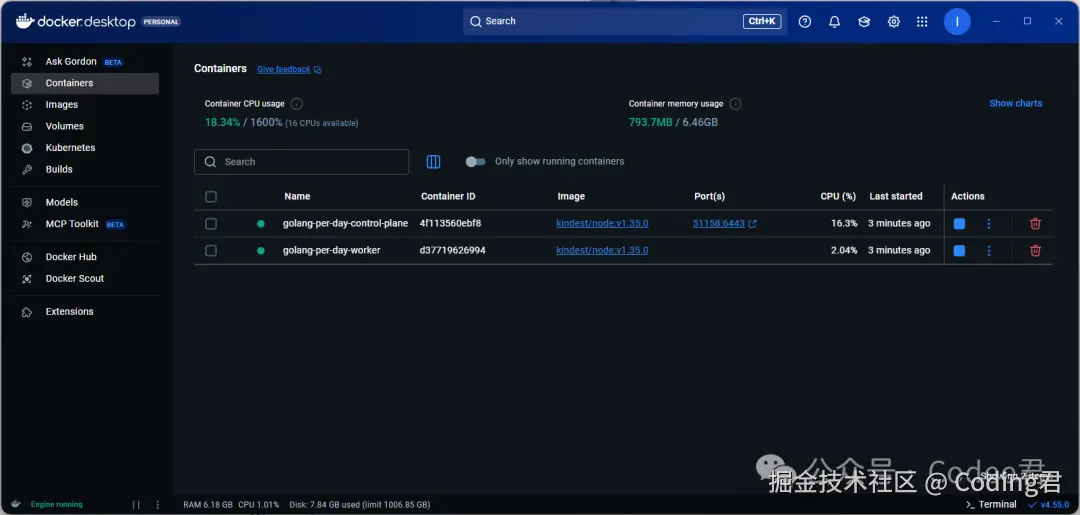This screenshot has width=1080, height=515.
Task: Click container ID d37719626994
Action: [453, 250]
